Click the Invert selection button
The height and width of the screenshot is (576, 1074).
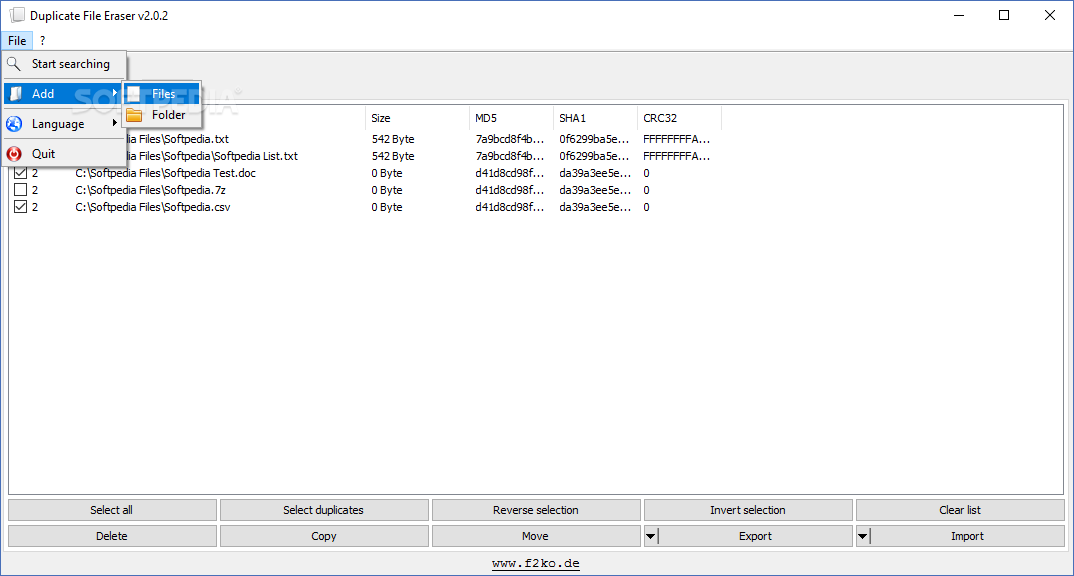coord(747,510)
